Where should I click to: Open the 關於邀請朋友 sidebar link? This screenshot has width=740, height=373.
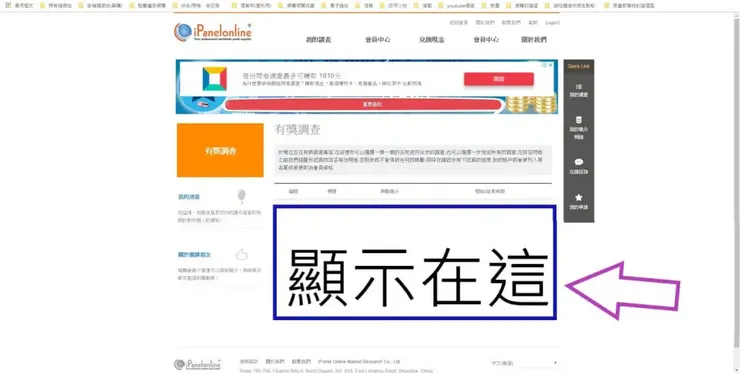194,254
